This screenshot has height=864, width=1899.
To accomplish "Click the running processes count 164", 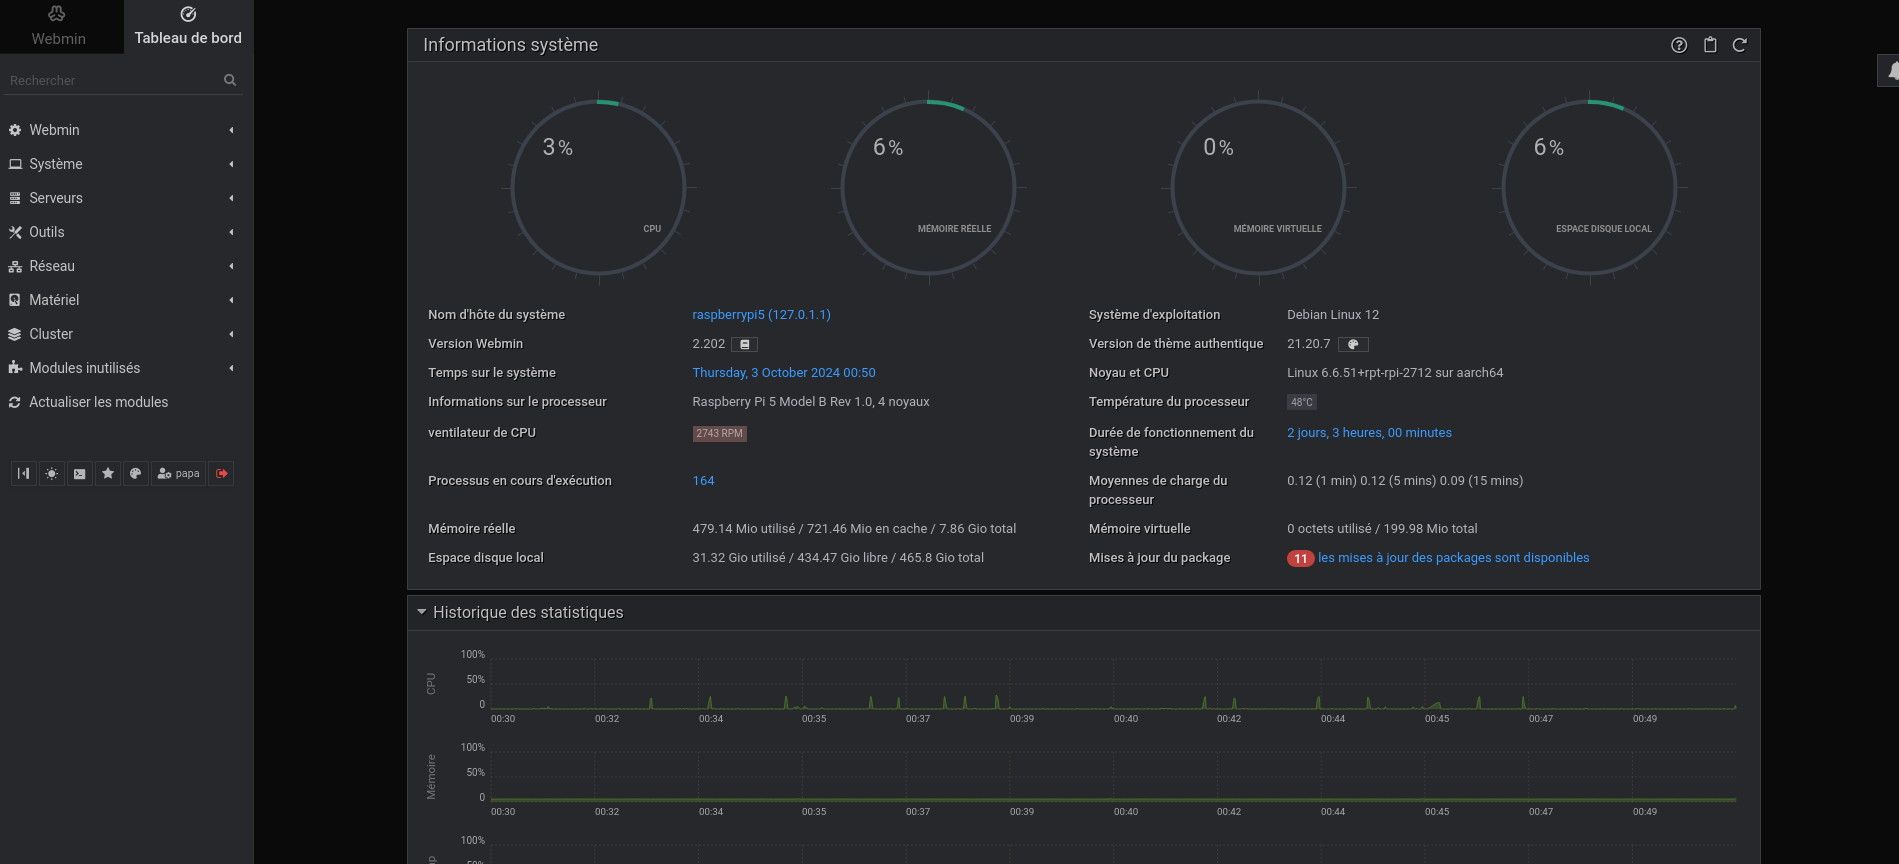I will [703, 481].
